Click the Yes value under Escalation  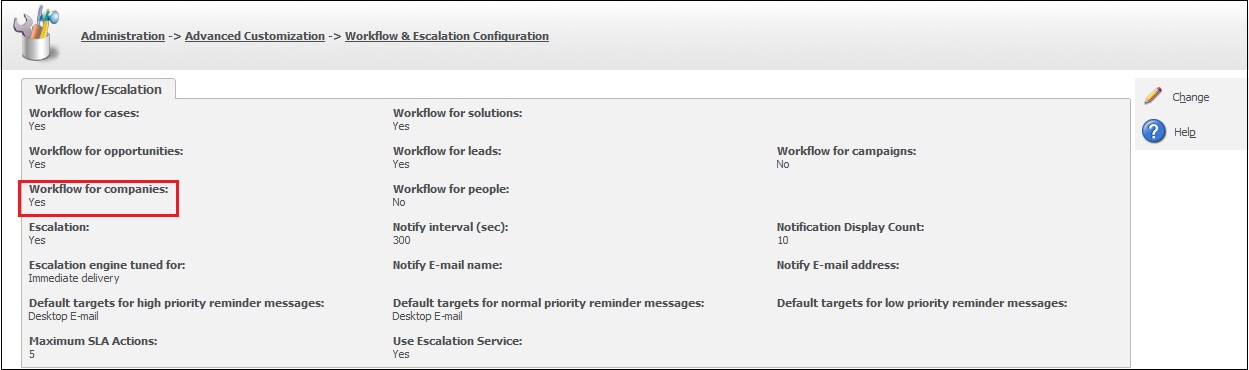click(37, 240)
